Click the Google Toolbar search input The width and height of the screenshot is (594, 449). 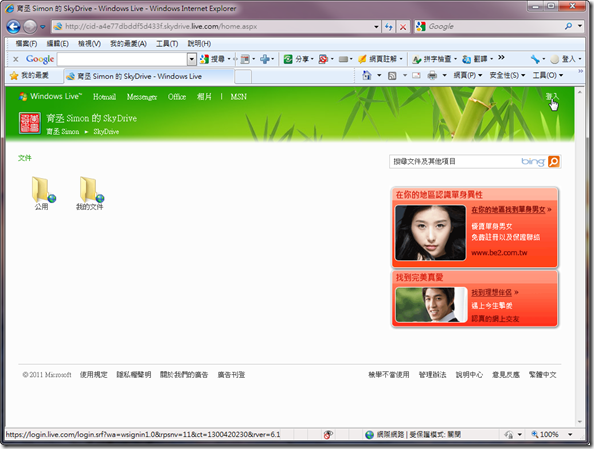(122, 59)
